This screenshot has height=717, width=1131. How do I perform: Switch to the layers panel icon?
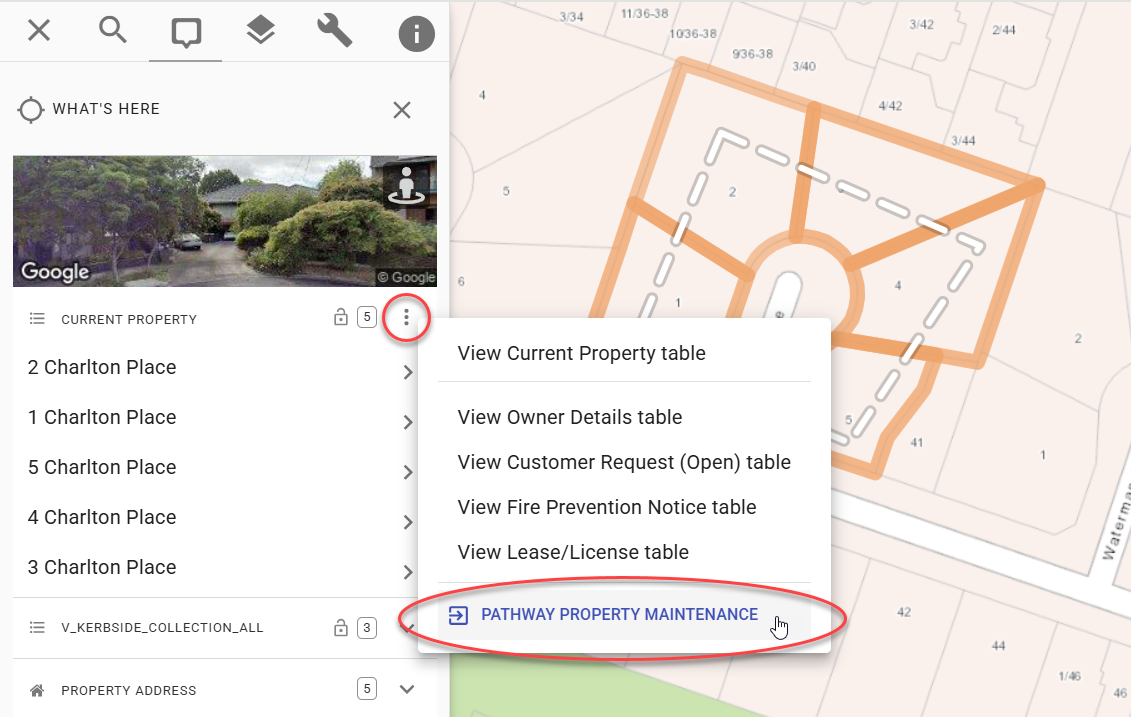[x=260, y=30]
